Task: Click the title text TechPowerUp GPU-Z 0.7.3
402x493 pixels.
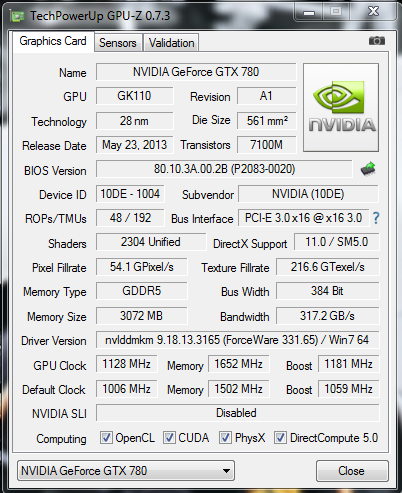Action: pos(100,16)
